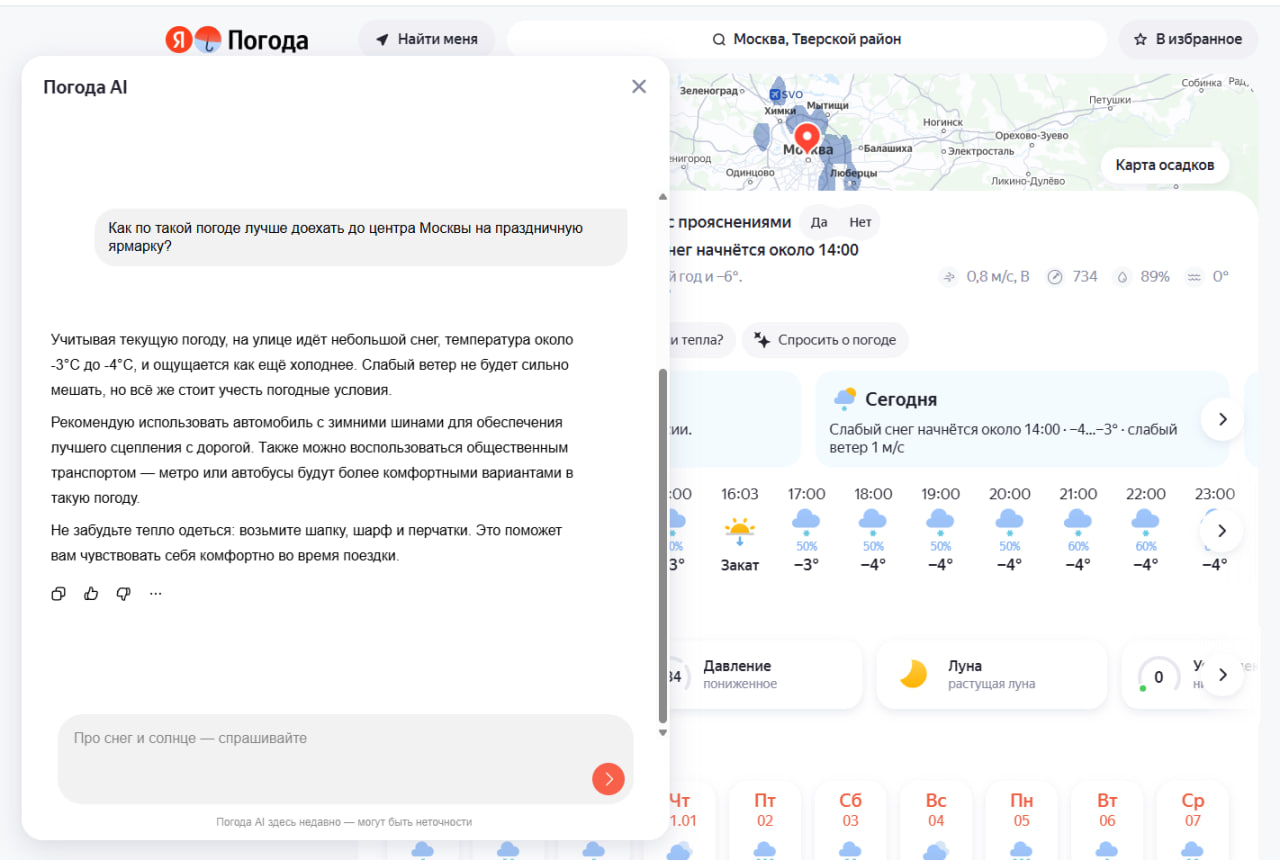Send message with the red arrow button
Screen dimensions: 1280x860
[608, 779]
